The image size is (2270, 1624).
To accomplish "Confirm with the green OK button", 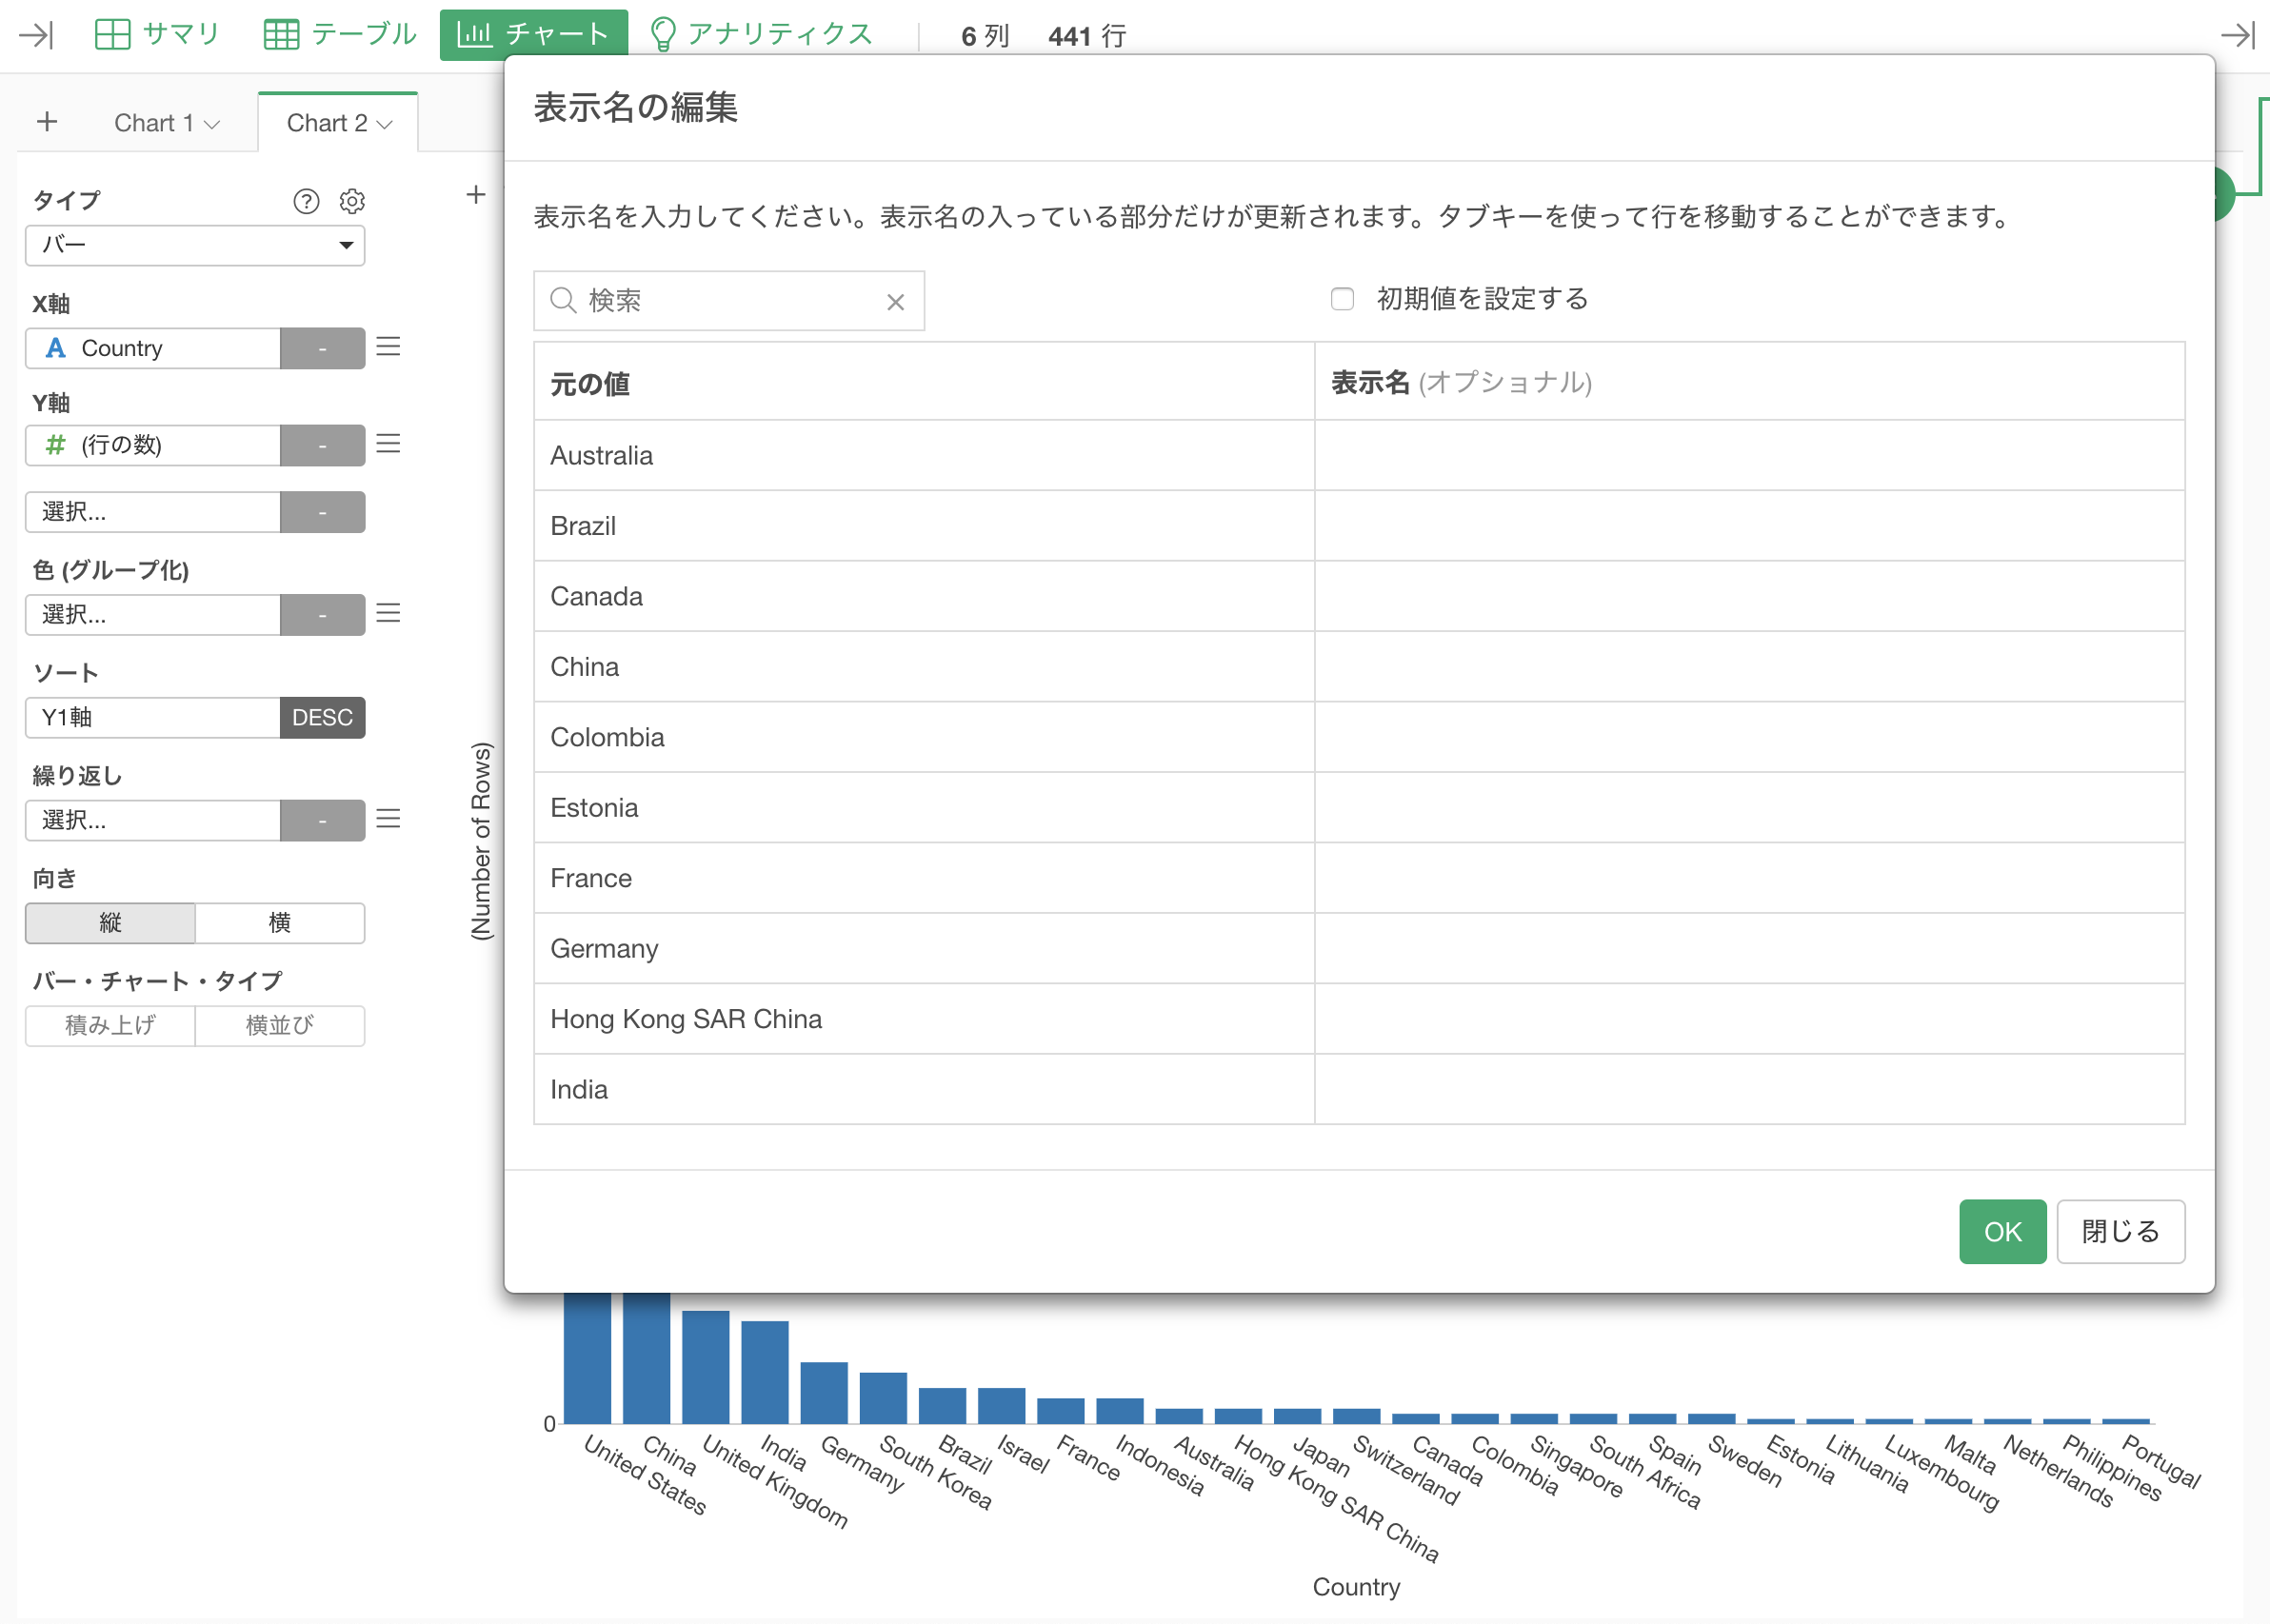I will pyautogui.click(x=2002, y=1232).
